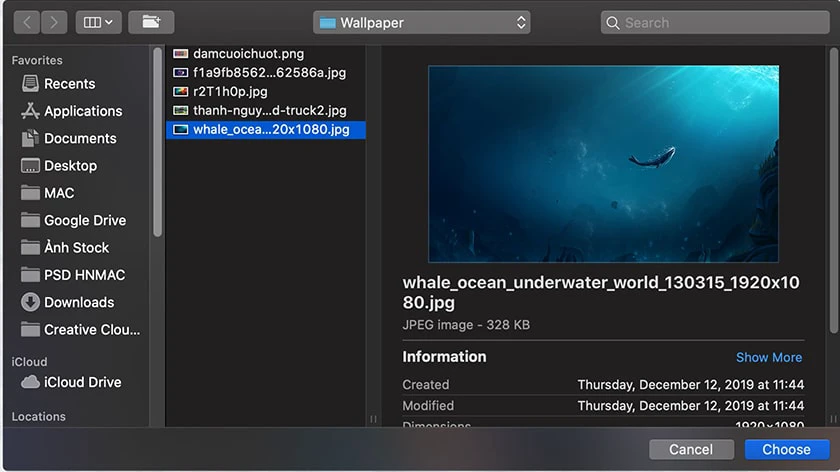
Task: Click the damcuoichuot.png file thumbnail icon
Action: pyautogui.click(x=181, y=54)
